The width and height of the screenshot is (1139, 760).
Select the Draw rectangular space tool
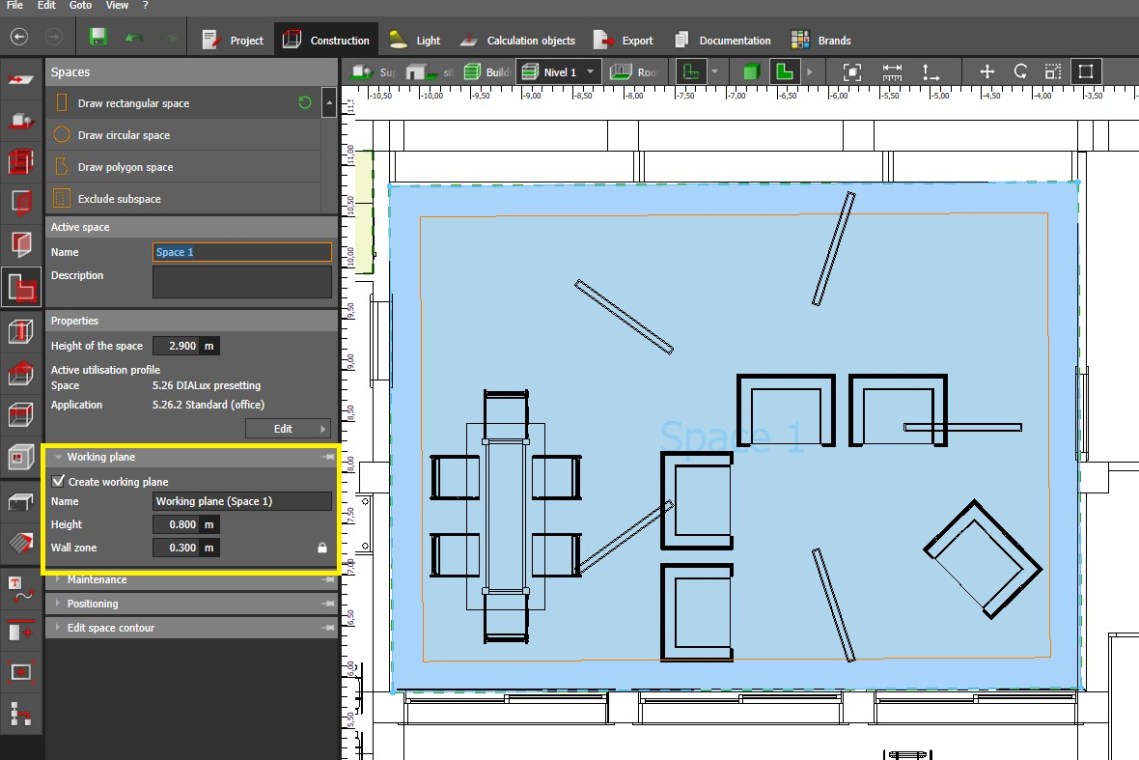pos(133,103)
